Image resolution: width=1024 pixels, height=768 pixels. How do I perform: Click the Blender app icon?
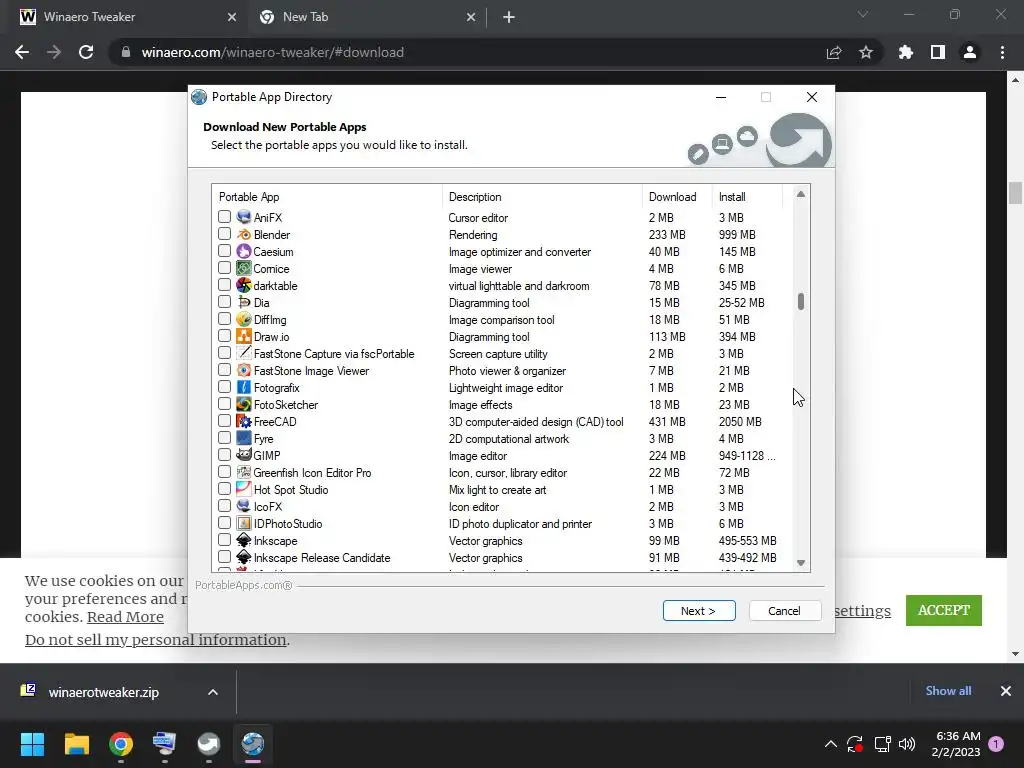[244, 234]
